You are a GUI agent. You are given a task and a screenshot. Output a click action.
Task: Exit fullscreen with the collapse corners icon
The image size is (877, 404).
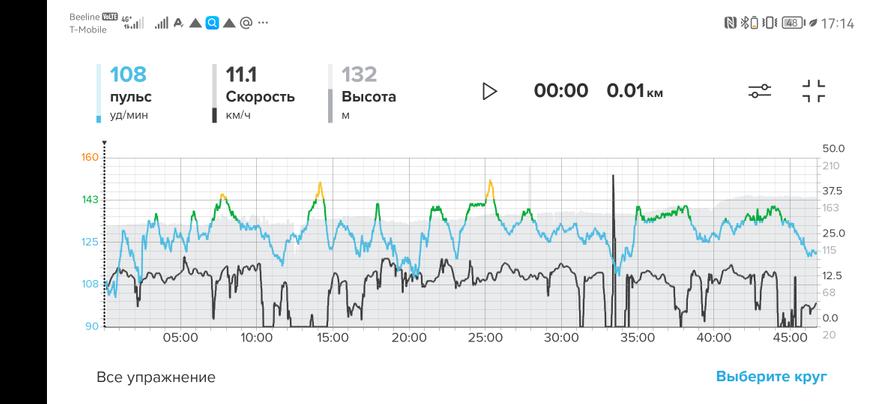point(814,91)
